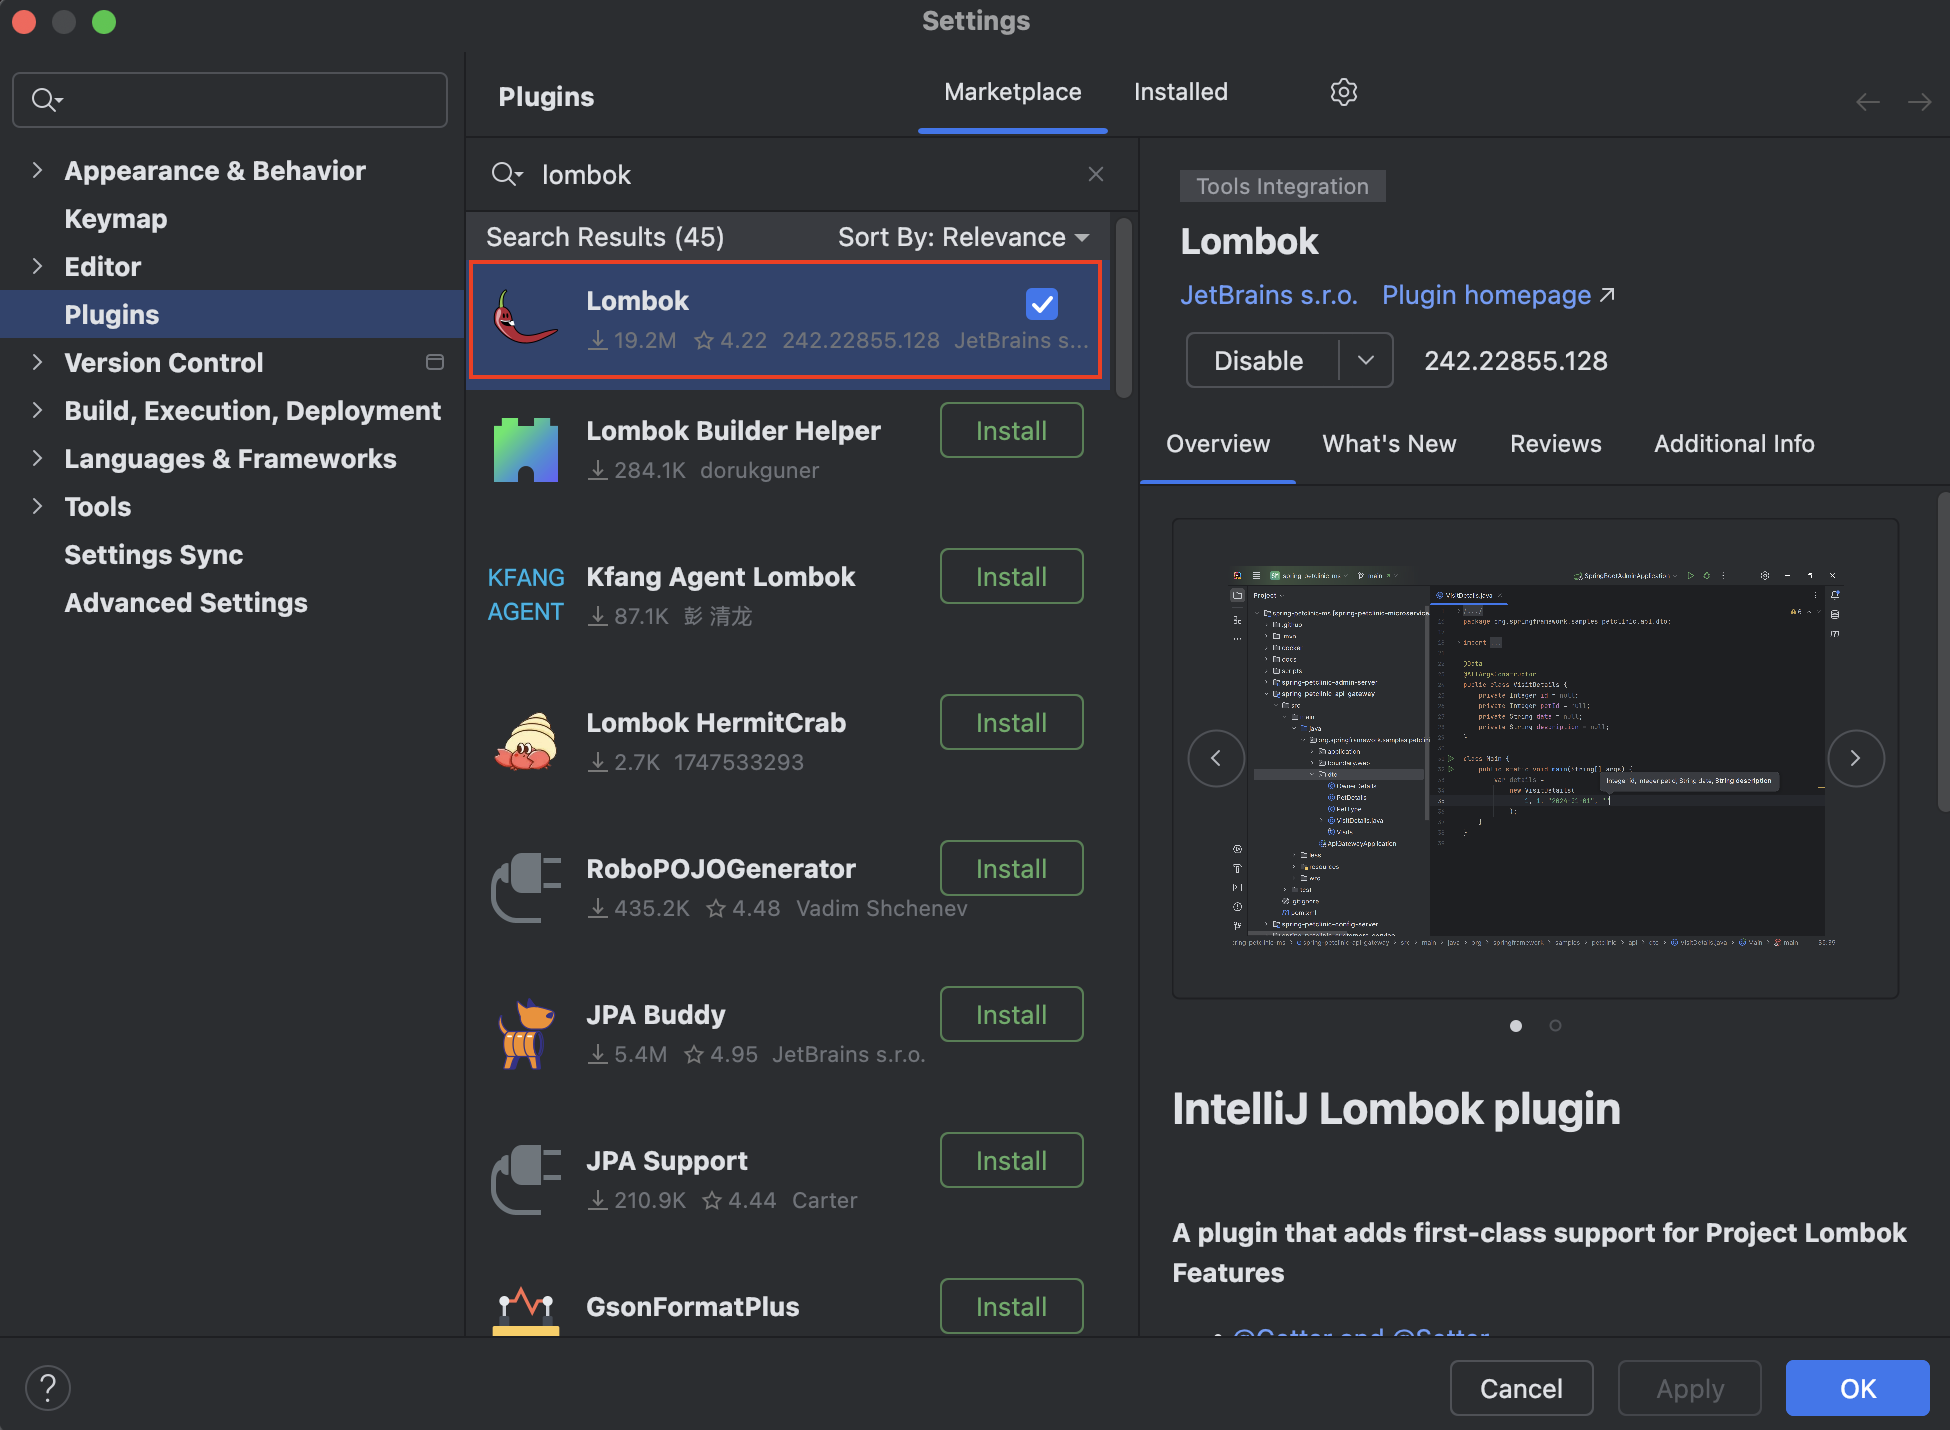1950x1430 pixels.
Task: Click the Lombok HermitCrab icon
Action: 526,741
